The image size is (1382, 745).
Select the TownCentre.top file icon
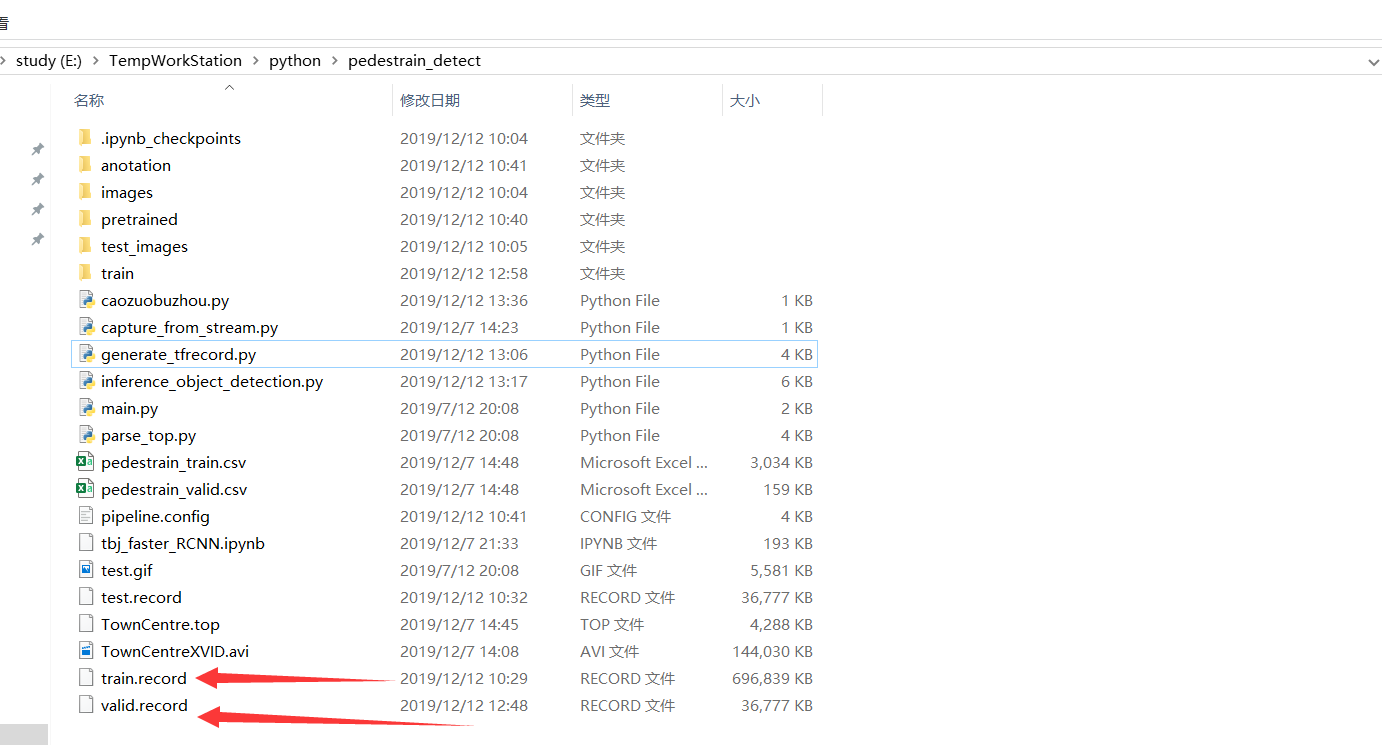85,624
